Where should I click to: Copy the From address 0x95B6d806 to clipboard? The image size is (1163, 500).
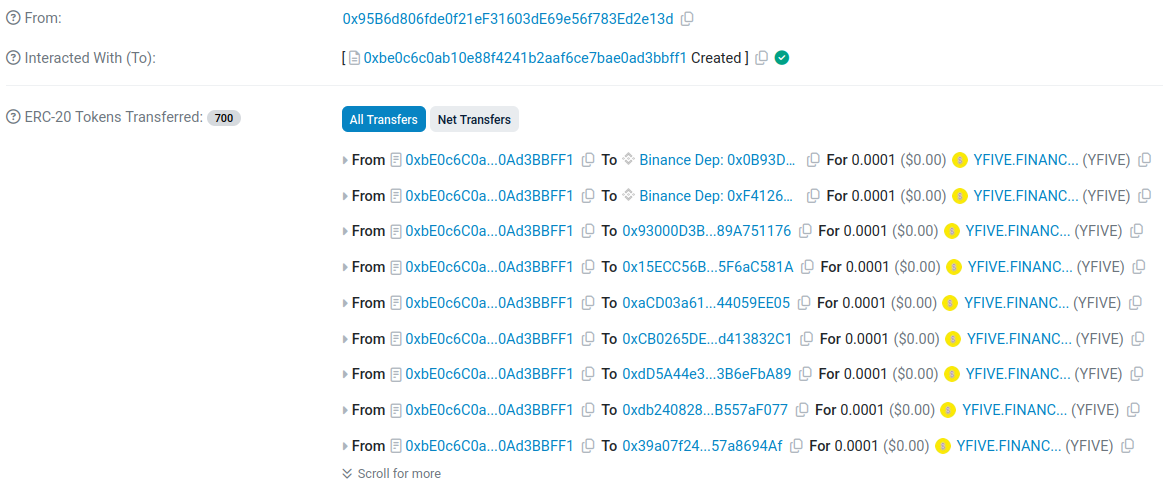687,19
